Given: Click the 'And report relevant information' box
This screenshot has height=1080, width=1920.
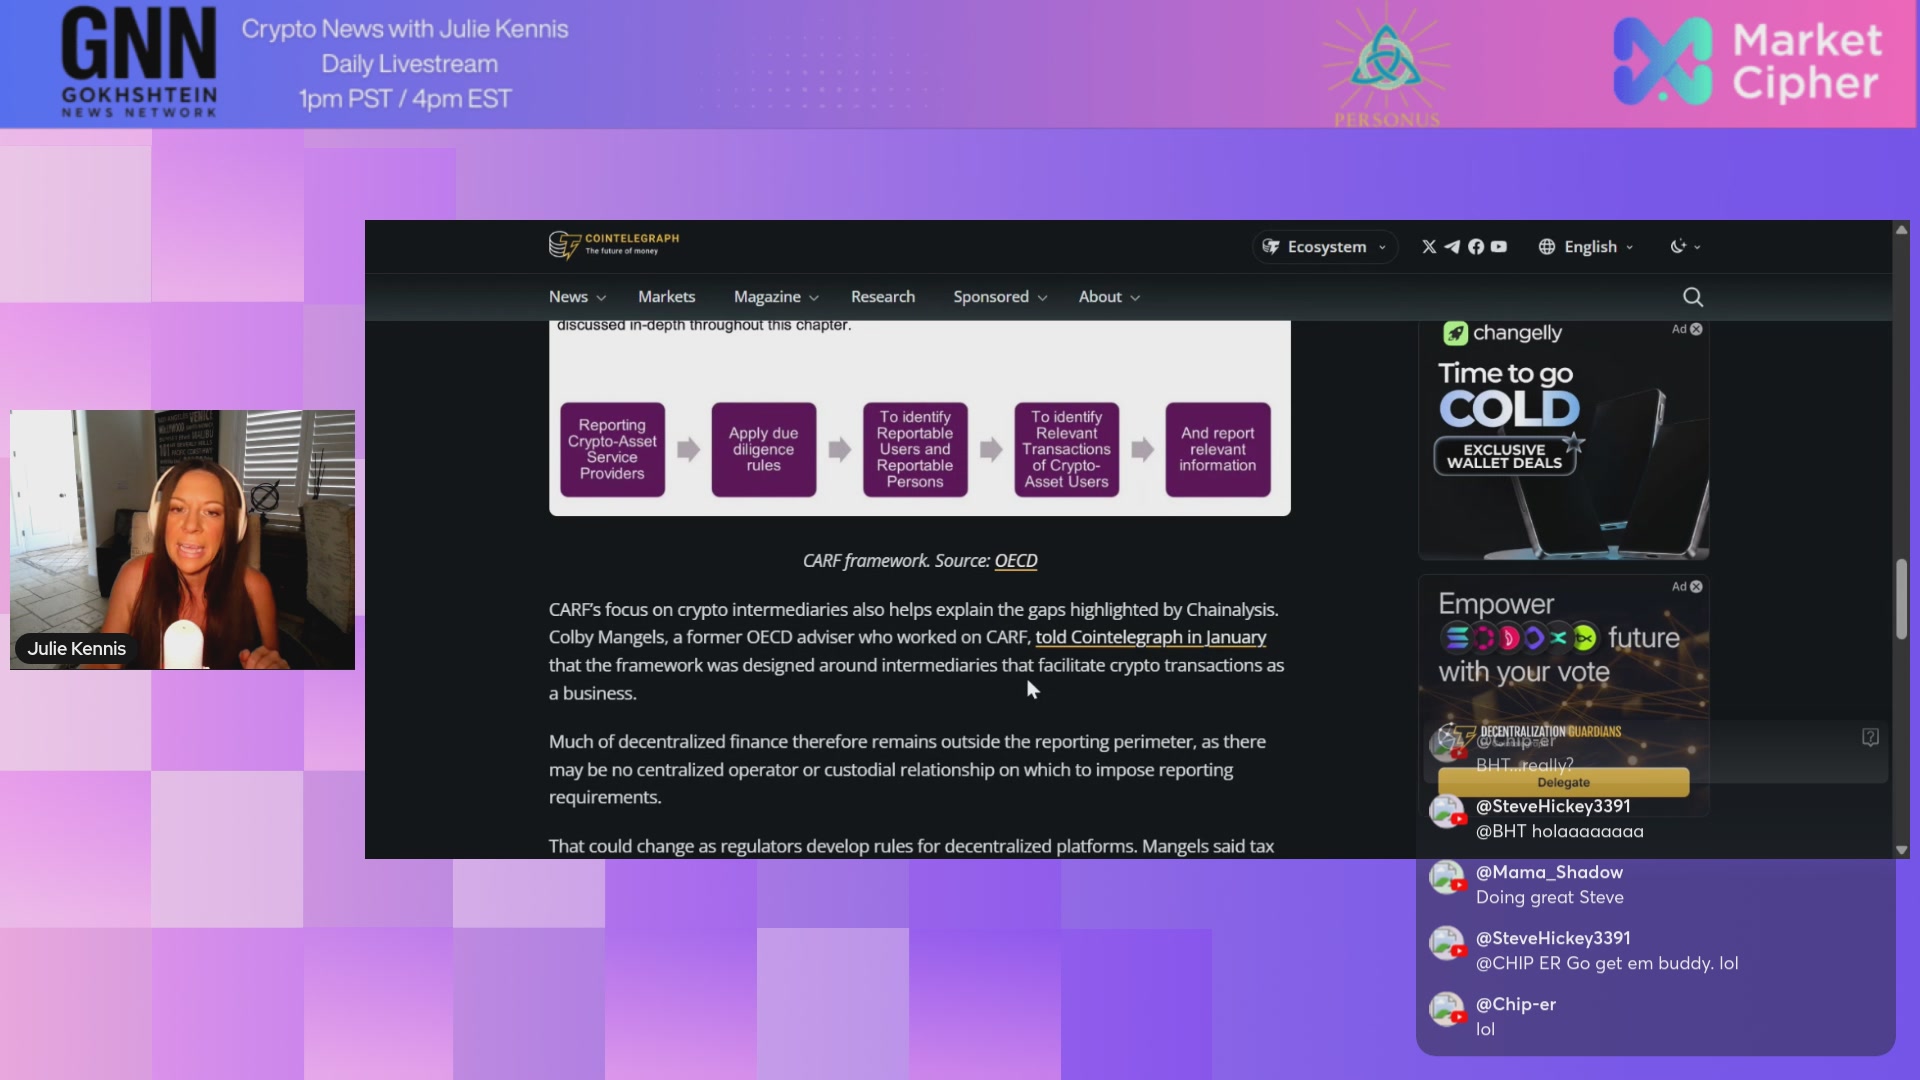Looking at the screenshot, I should [1217, 449].
